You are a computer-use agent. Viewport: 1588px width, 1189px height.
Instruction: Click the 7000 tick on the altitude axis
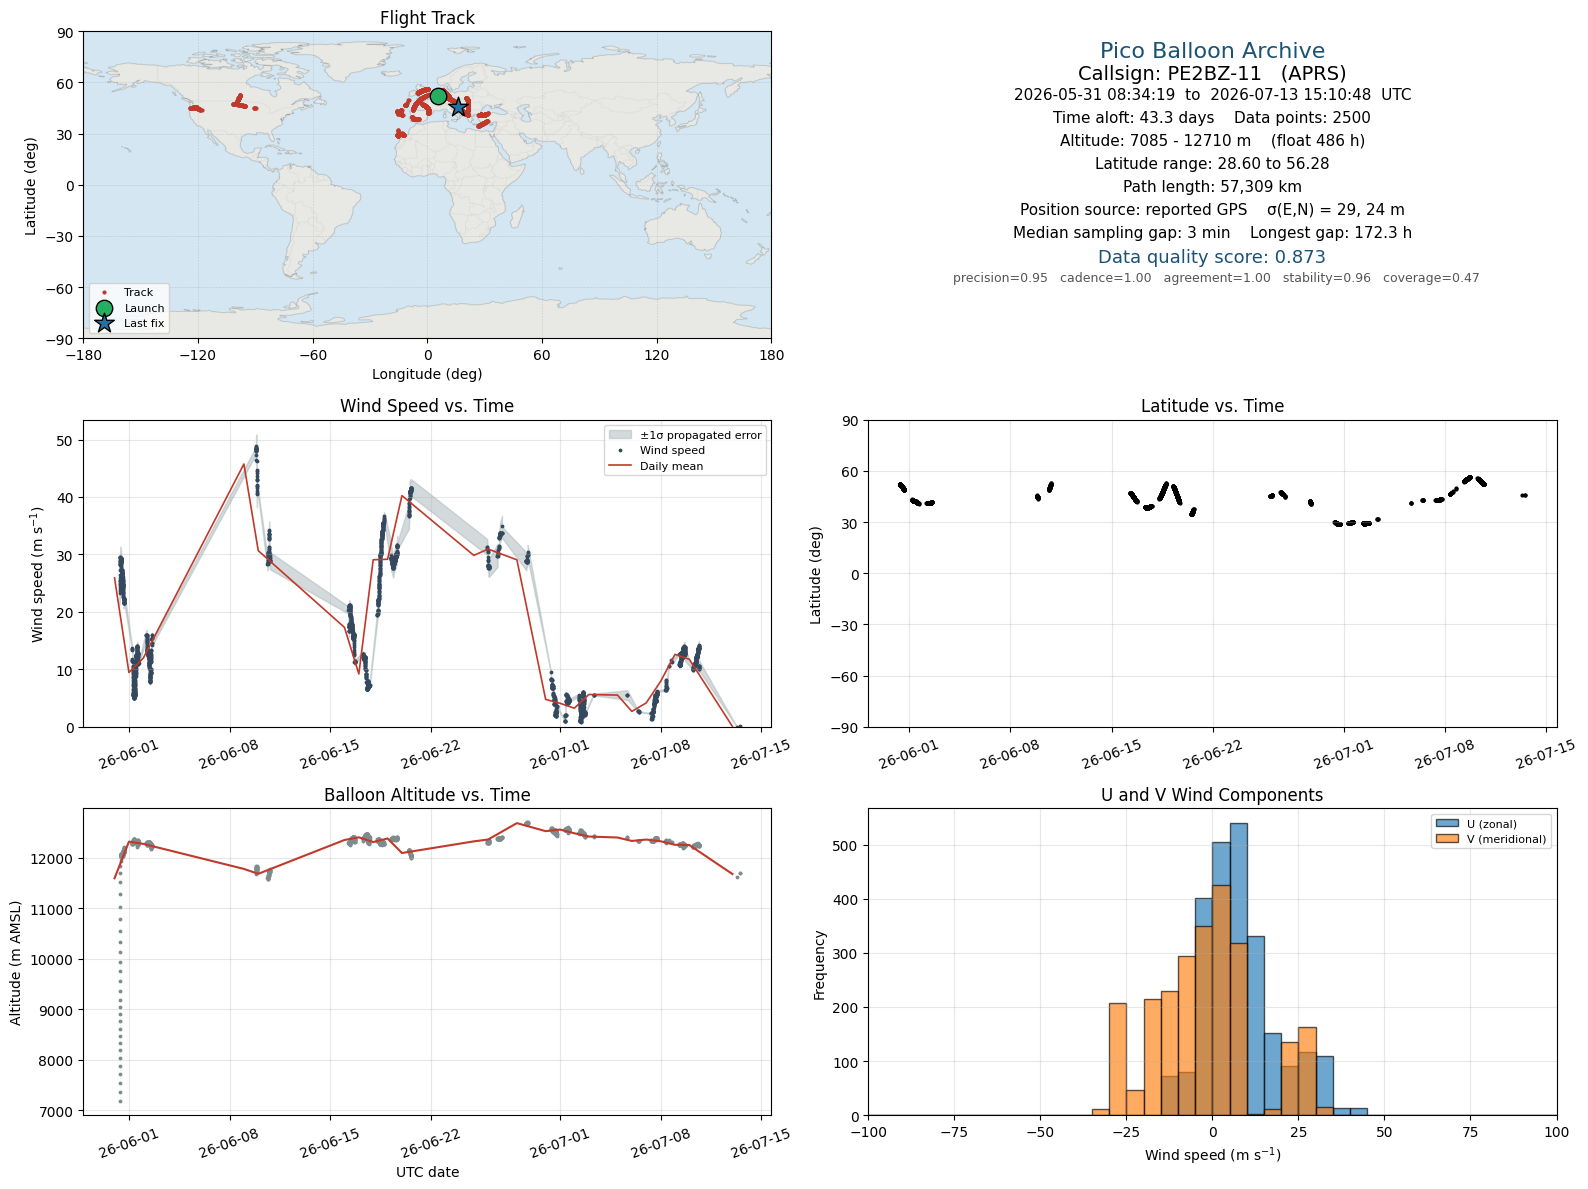click(x=57, y=1112)
